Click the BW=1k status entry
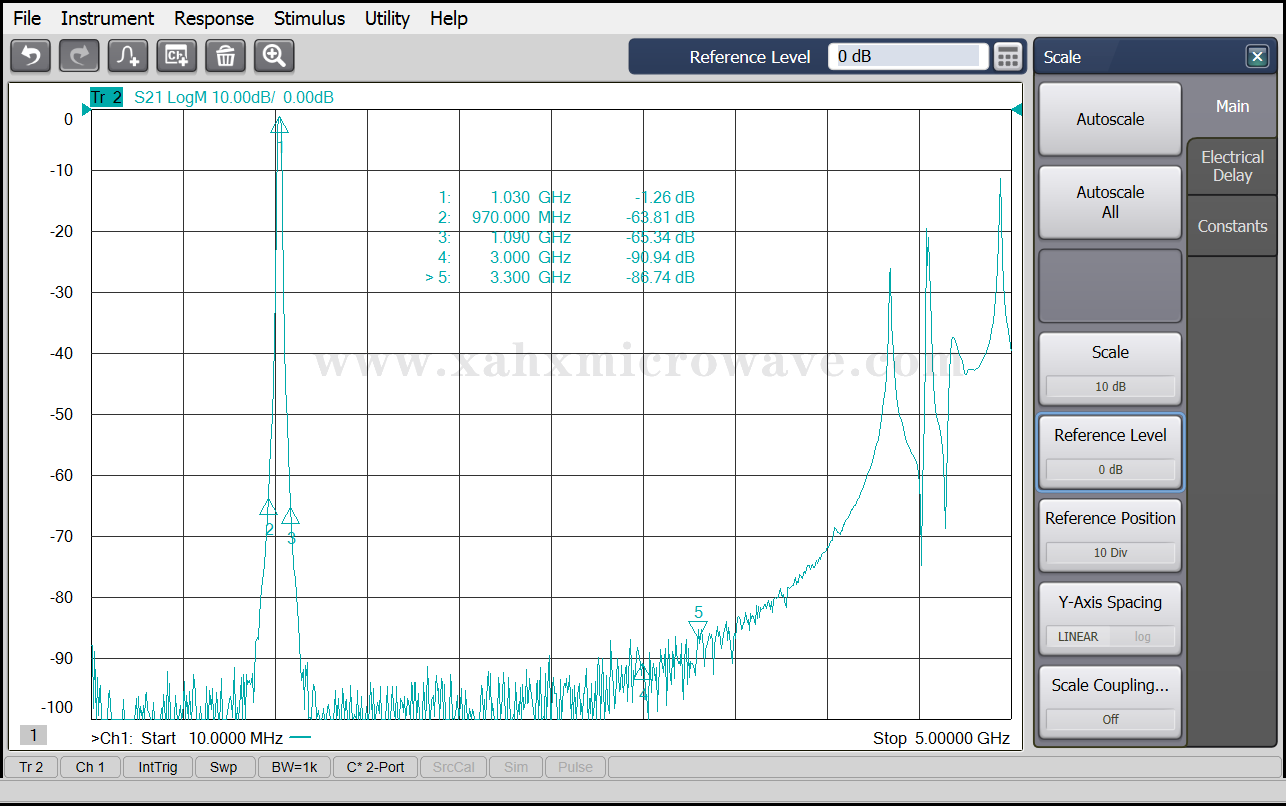Viewport: 1286px width, 806px height. pyautogui.click(x=294, y=767)
